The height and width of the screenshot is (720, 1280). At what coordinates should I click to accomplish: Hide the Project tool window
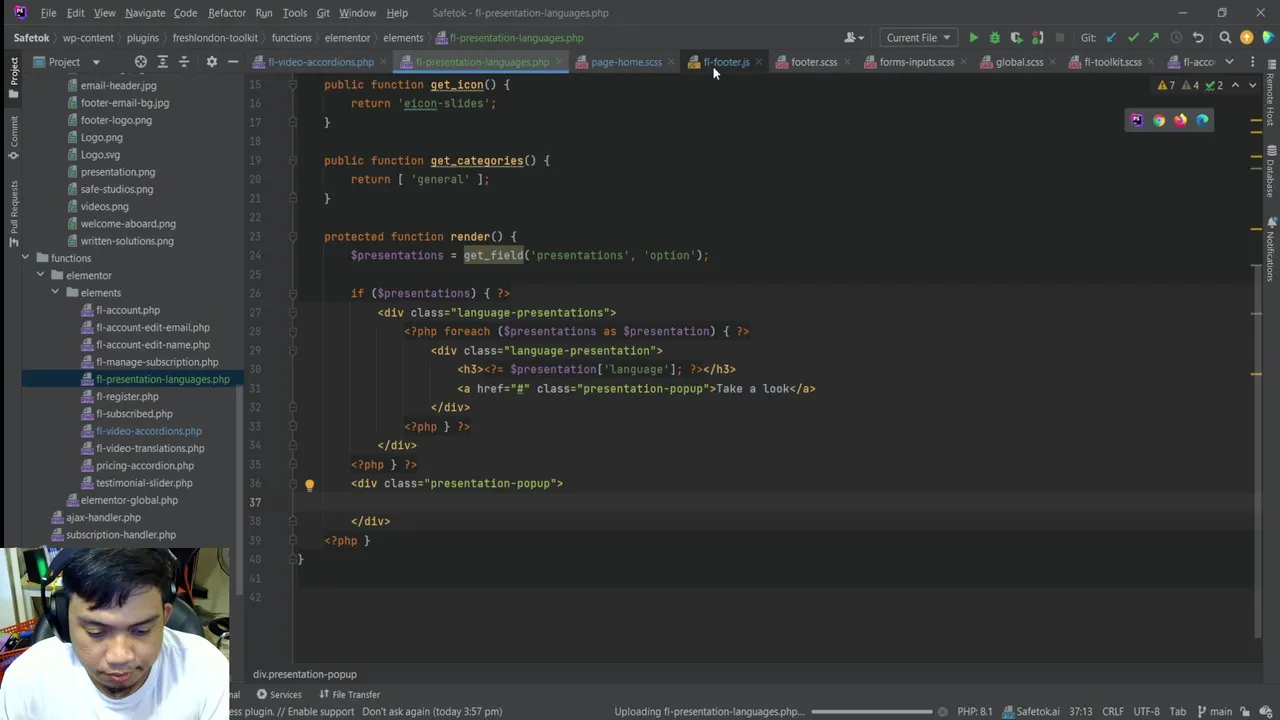coord(233,62)
